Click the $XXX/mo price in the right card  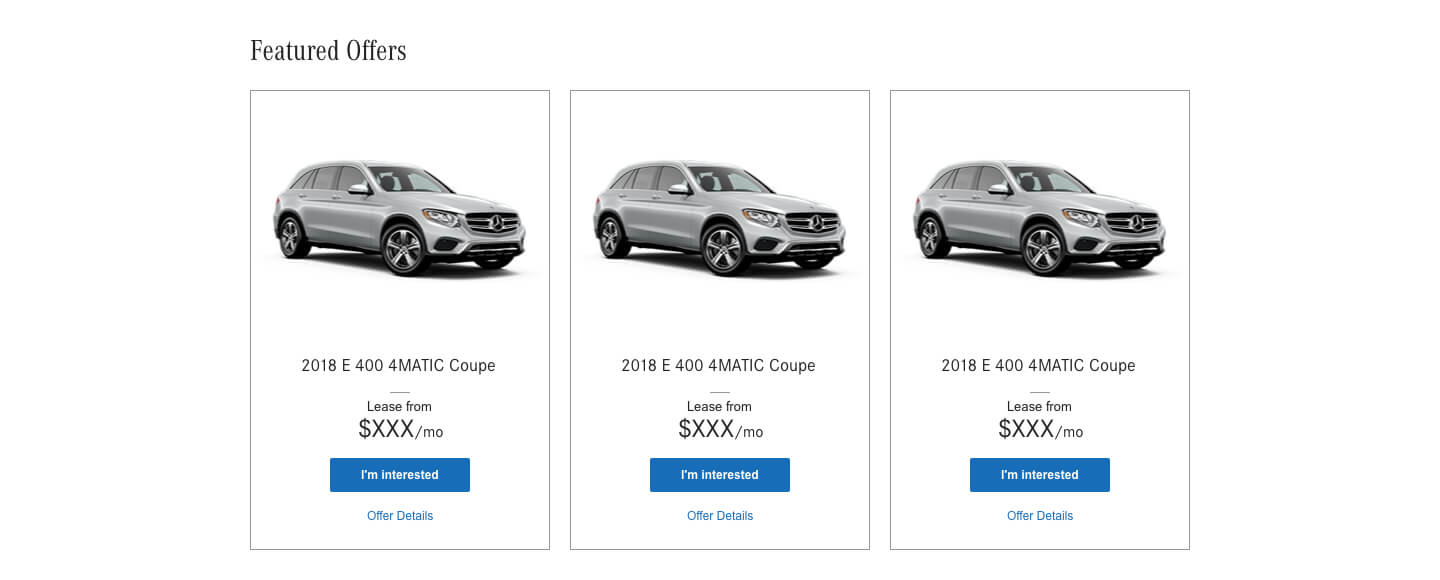tap(1040, 430)
